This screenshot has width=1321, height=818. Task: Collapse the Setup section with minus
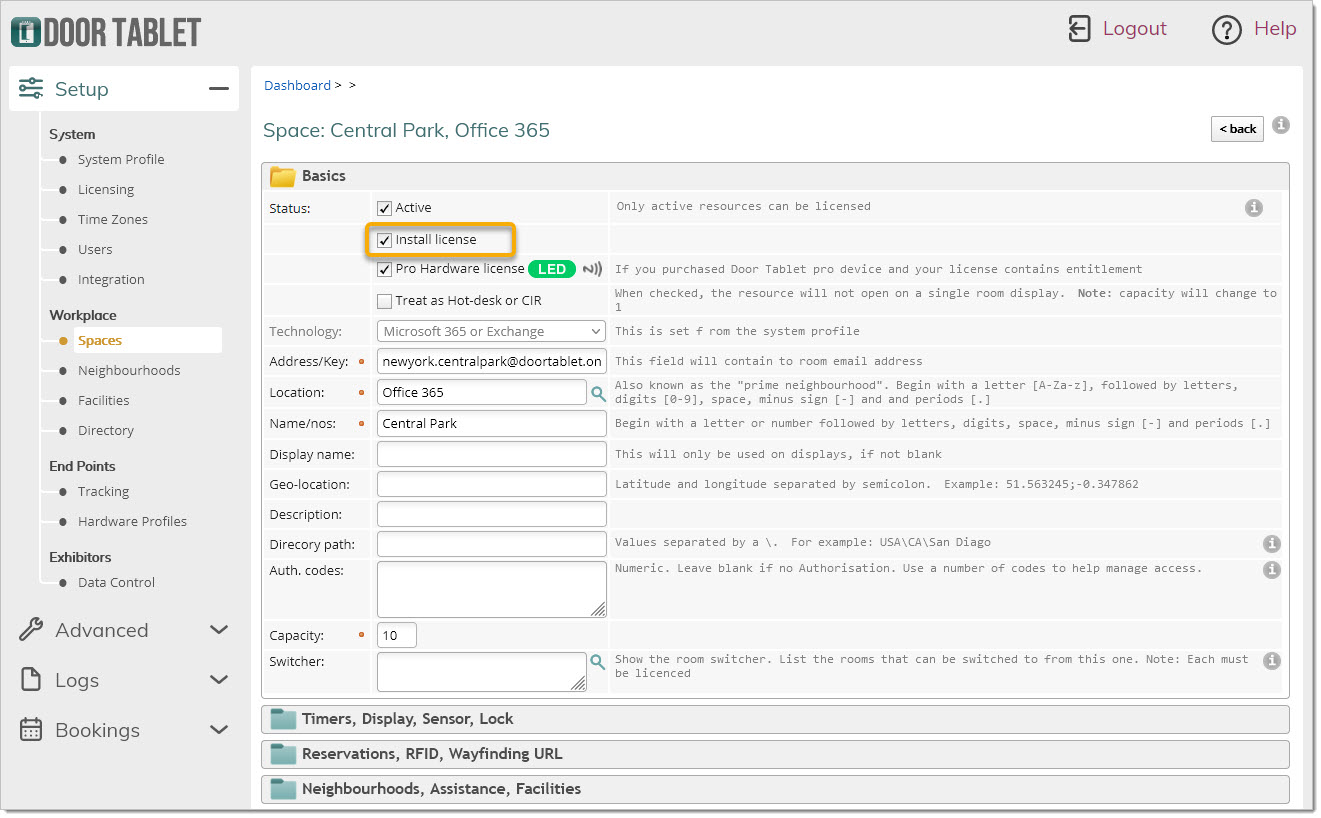219,89
